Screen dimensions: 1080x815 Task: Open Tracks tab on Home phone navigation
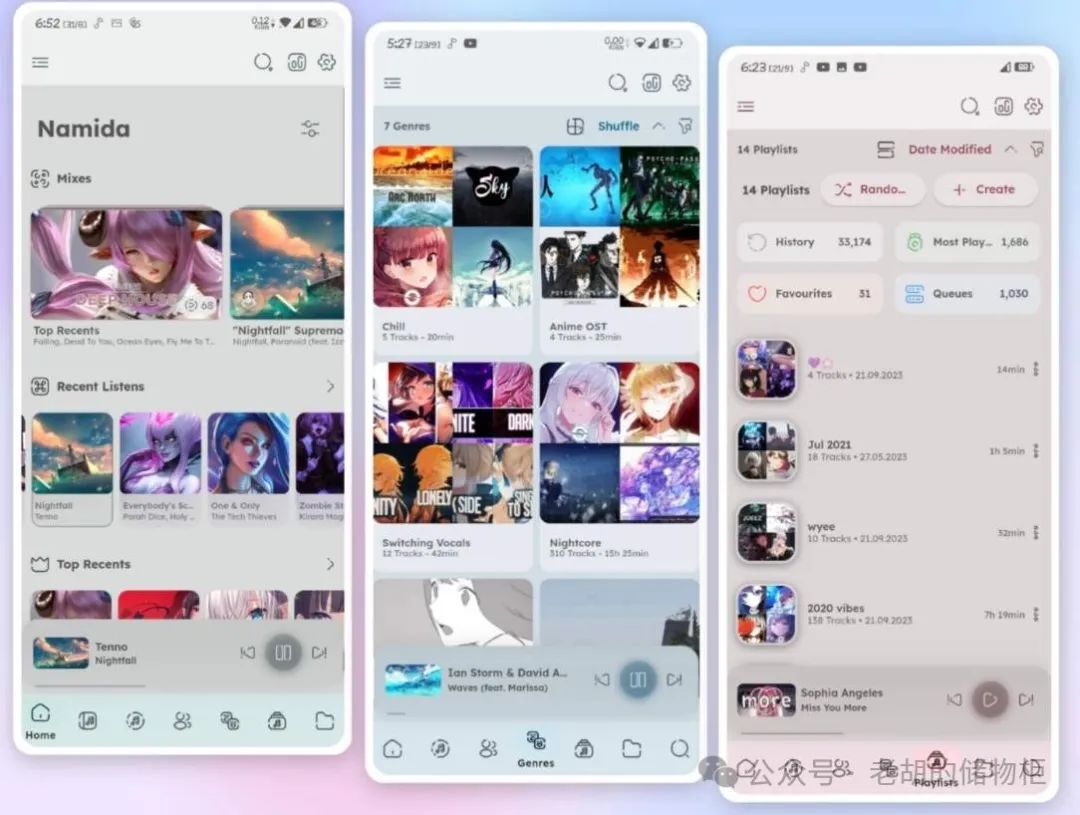[x=87, y=721]
